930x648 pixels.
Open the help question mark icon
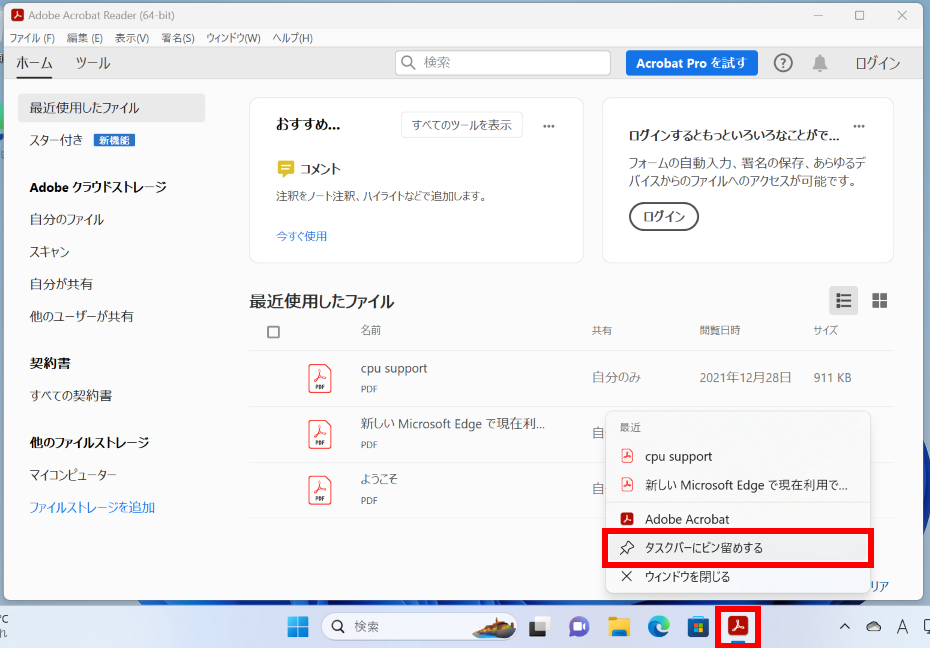pos(783,63)
